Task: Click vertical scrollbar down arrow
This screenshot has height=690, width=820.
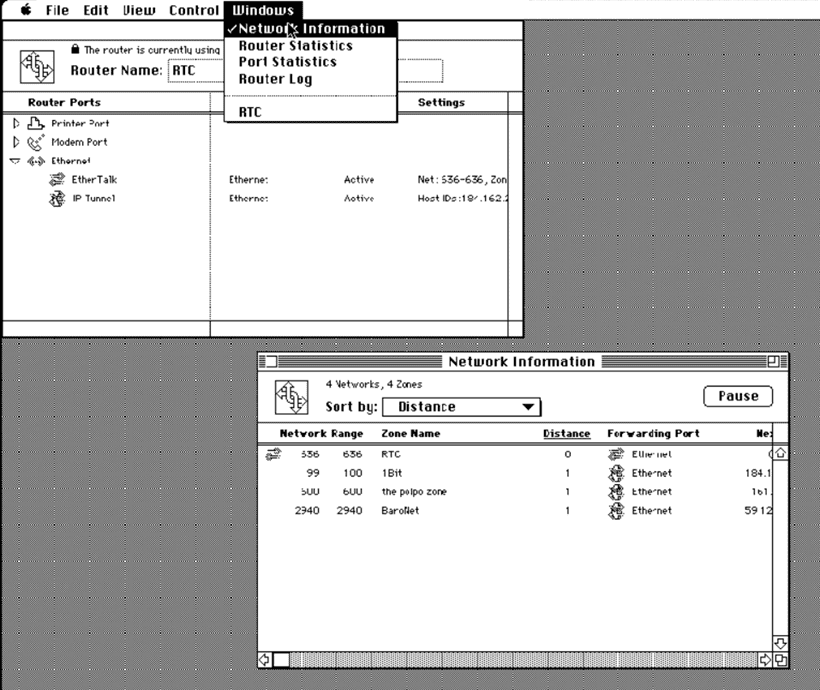Action: tap(780, 643)
